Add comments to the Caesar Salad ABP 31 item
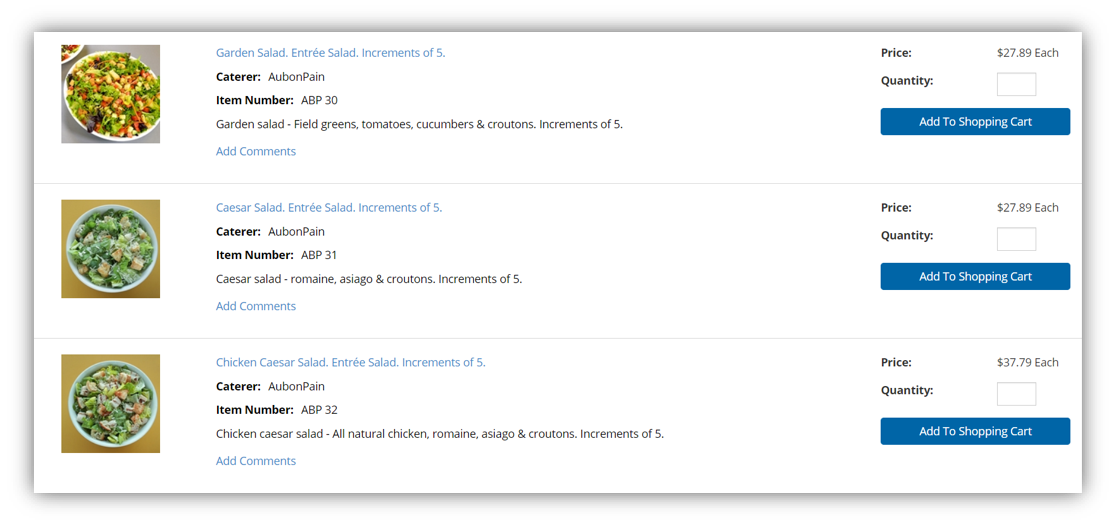Screen dimensions: 1112x525 coord(256,306)
